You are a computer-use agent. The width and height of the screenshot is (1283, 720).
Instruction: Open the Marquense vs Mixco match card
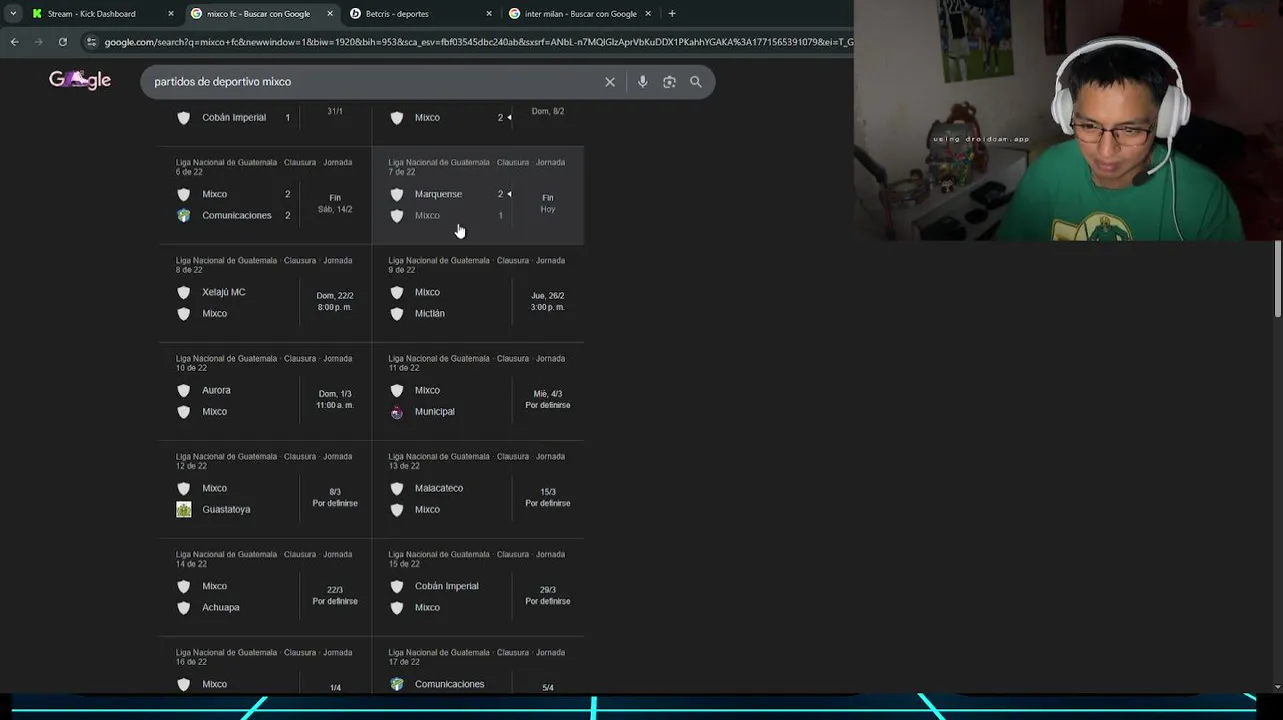478,195
